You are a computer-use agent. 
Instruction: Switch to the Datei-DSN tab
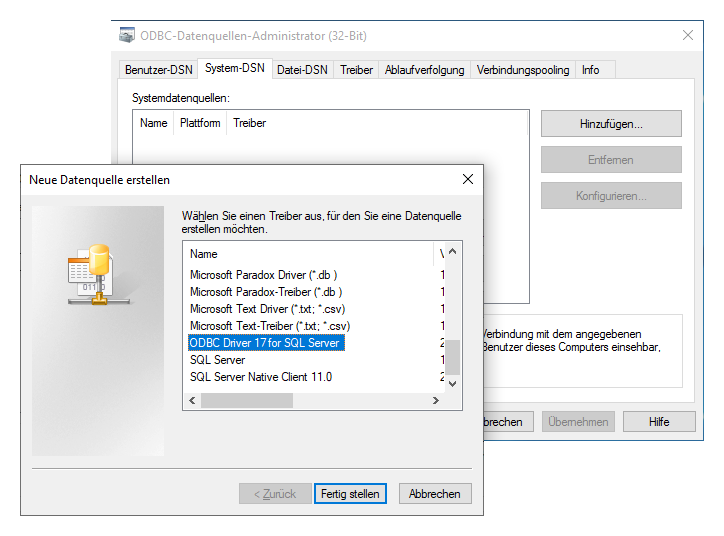click(302, 70)
